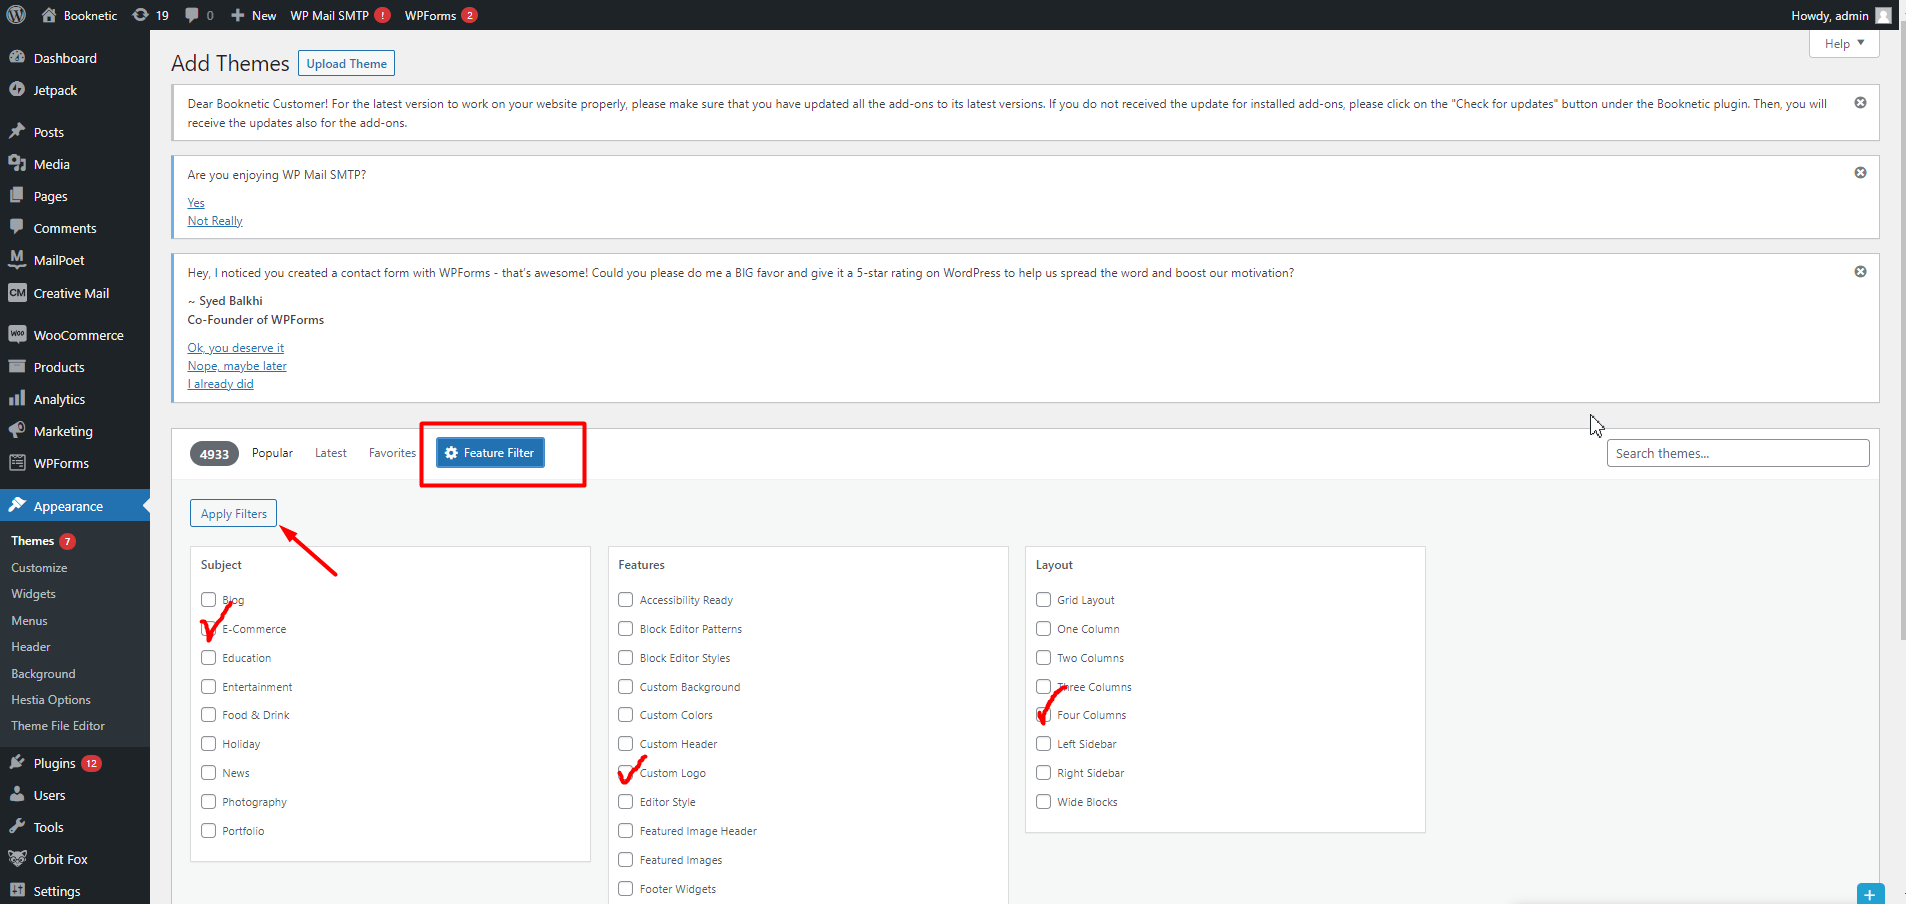Click the Search themes input field

1738,453
